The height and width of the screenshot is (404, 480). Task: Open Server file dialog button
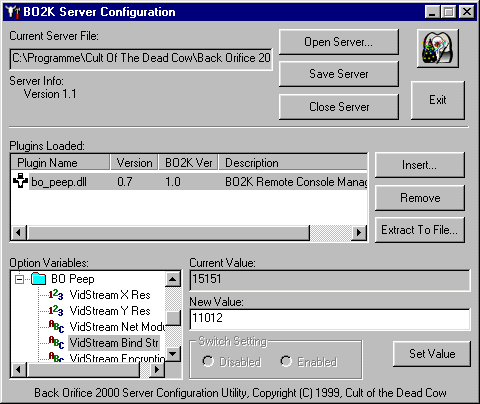[x=339, y=42]
